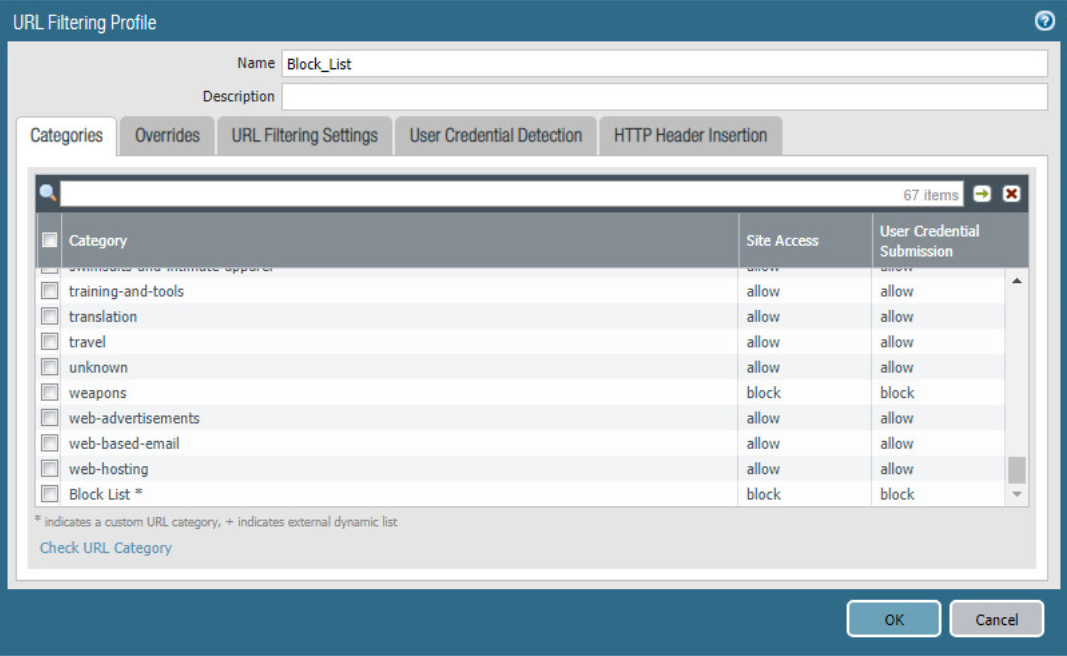Click inside the Description field

tap(665, 96)
